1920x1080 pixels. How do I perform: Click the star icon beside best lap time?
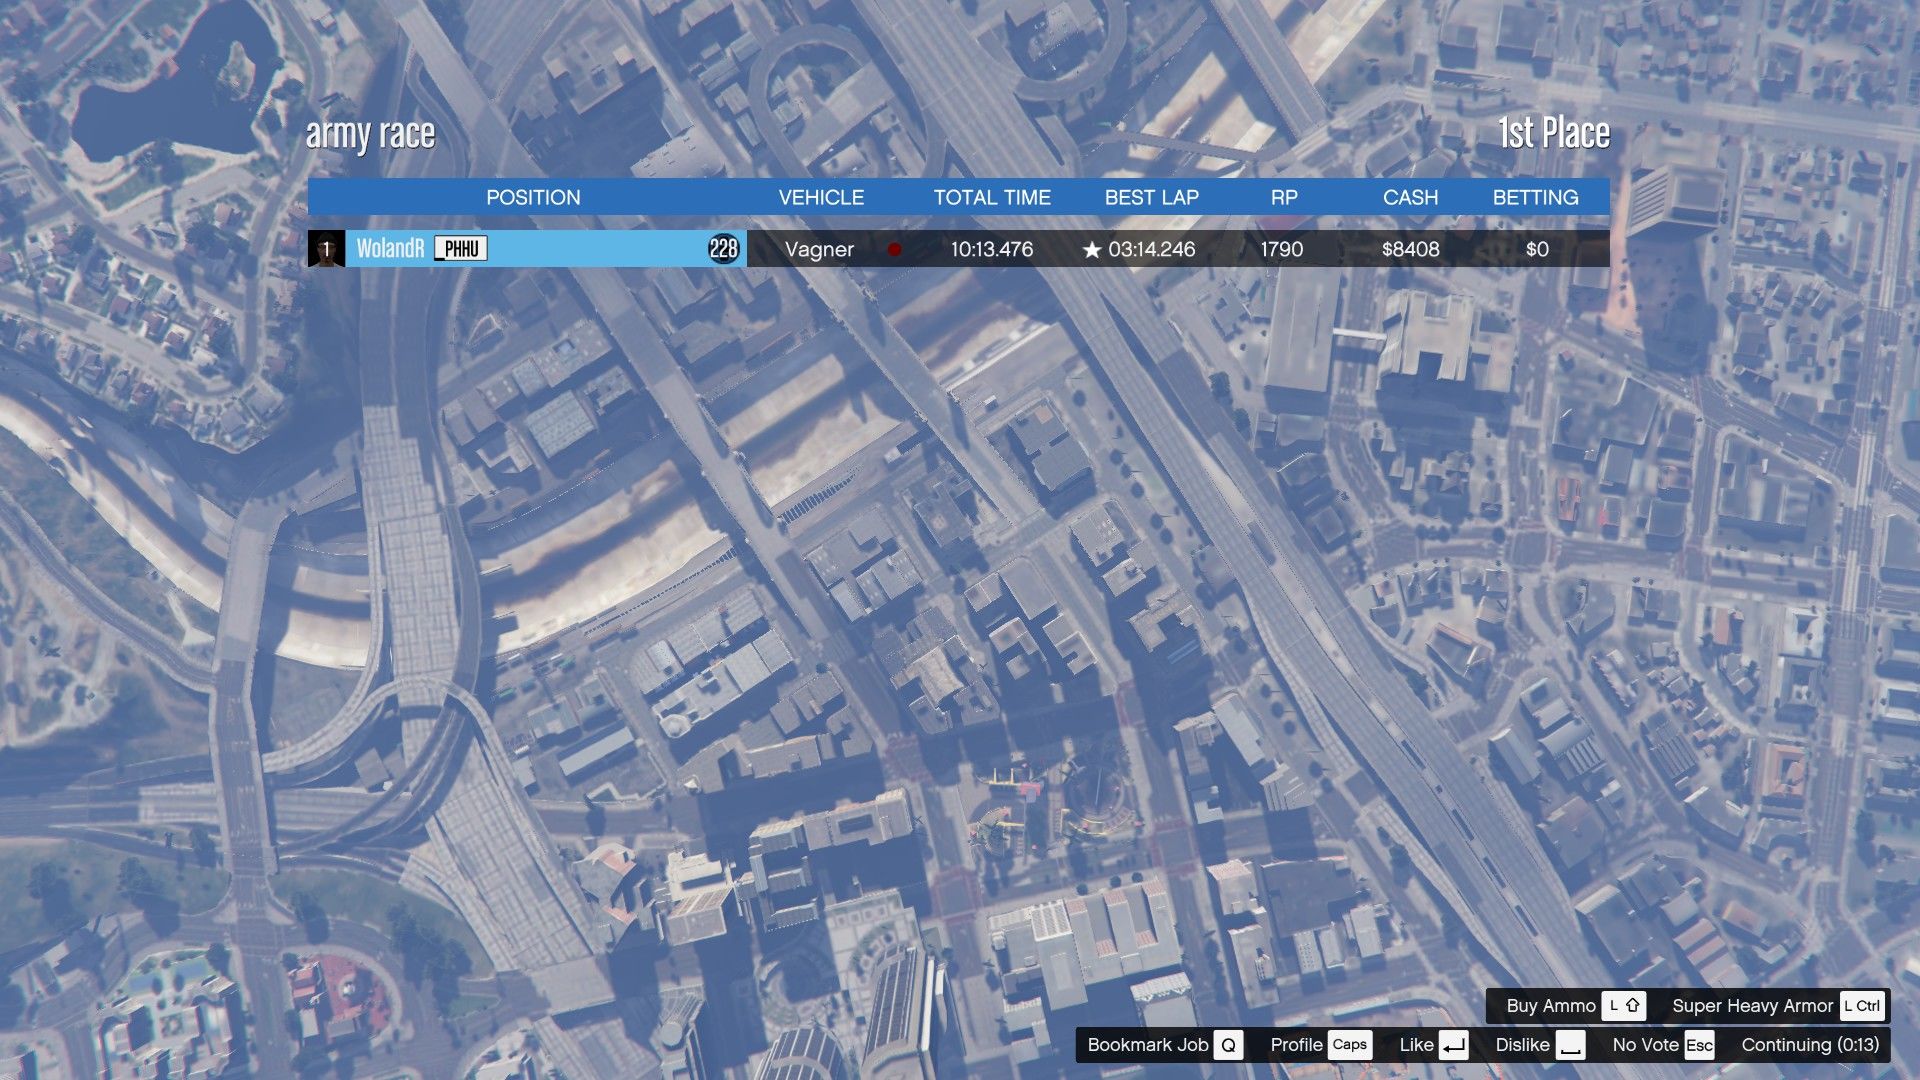click(1091, 250)
